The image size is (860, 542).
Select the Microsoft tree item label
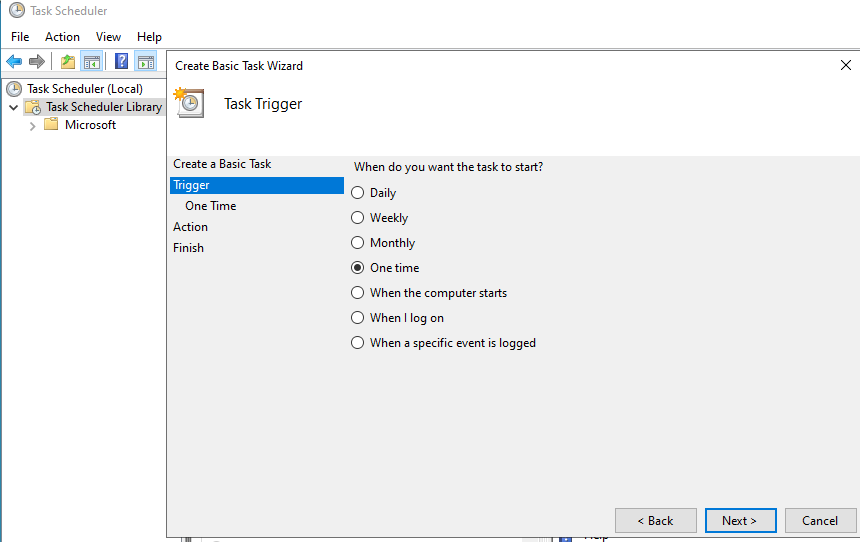(90, 125)
